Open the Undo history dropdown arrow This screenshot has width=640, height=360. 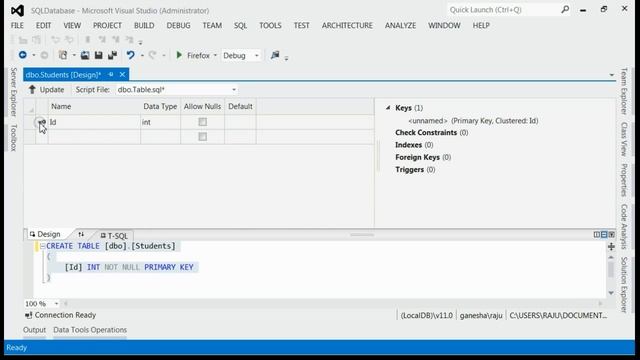142,56
